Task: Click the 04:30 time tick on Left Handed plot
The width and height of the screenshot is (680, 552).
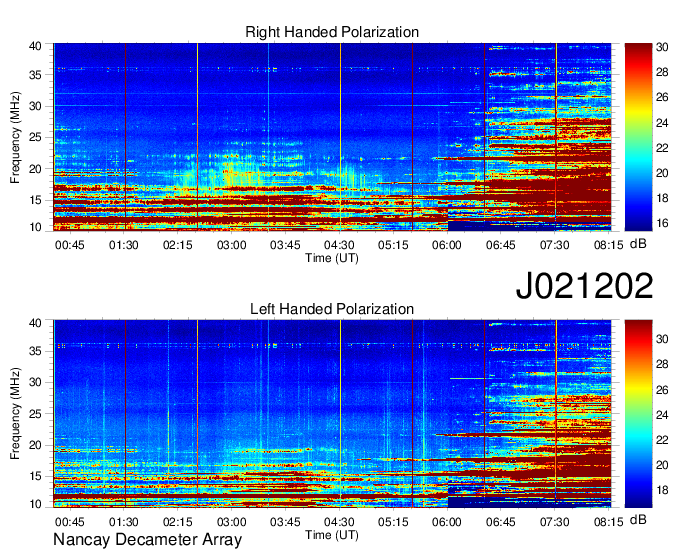Action: coord(339,522)
